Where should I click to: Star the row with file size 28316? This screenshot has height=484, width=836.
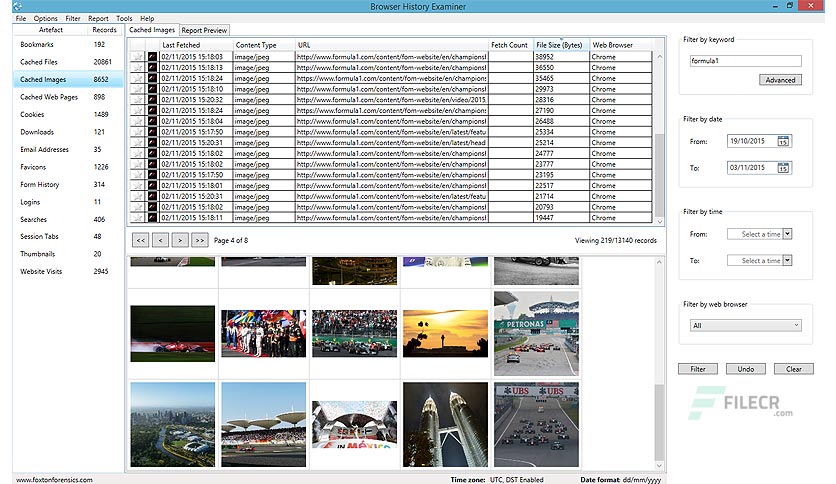(138, 100)
